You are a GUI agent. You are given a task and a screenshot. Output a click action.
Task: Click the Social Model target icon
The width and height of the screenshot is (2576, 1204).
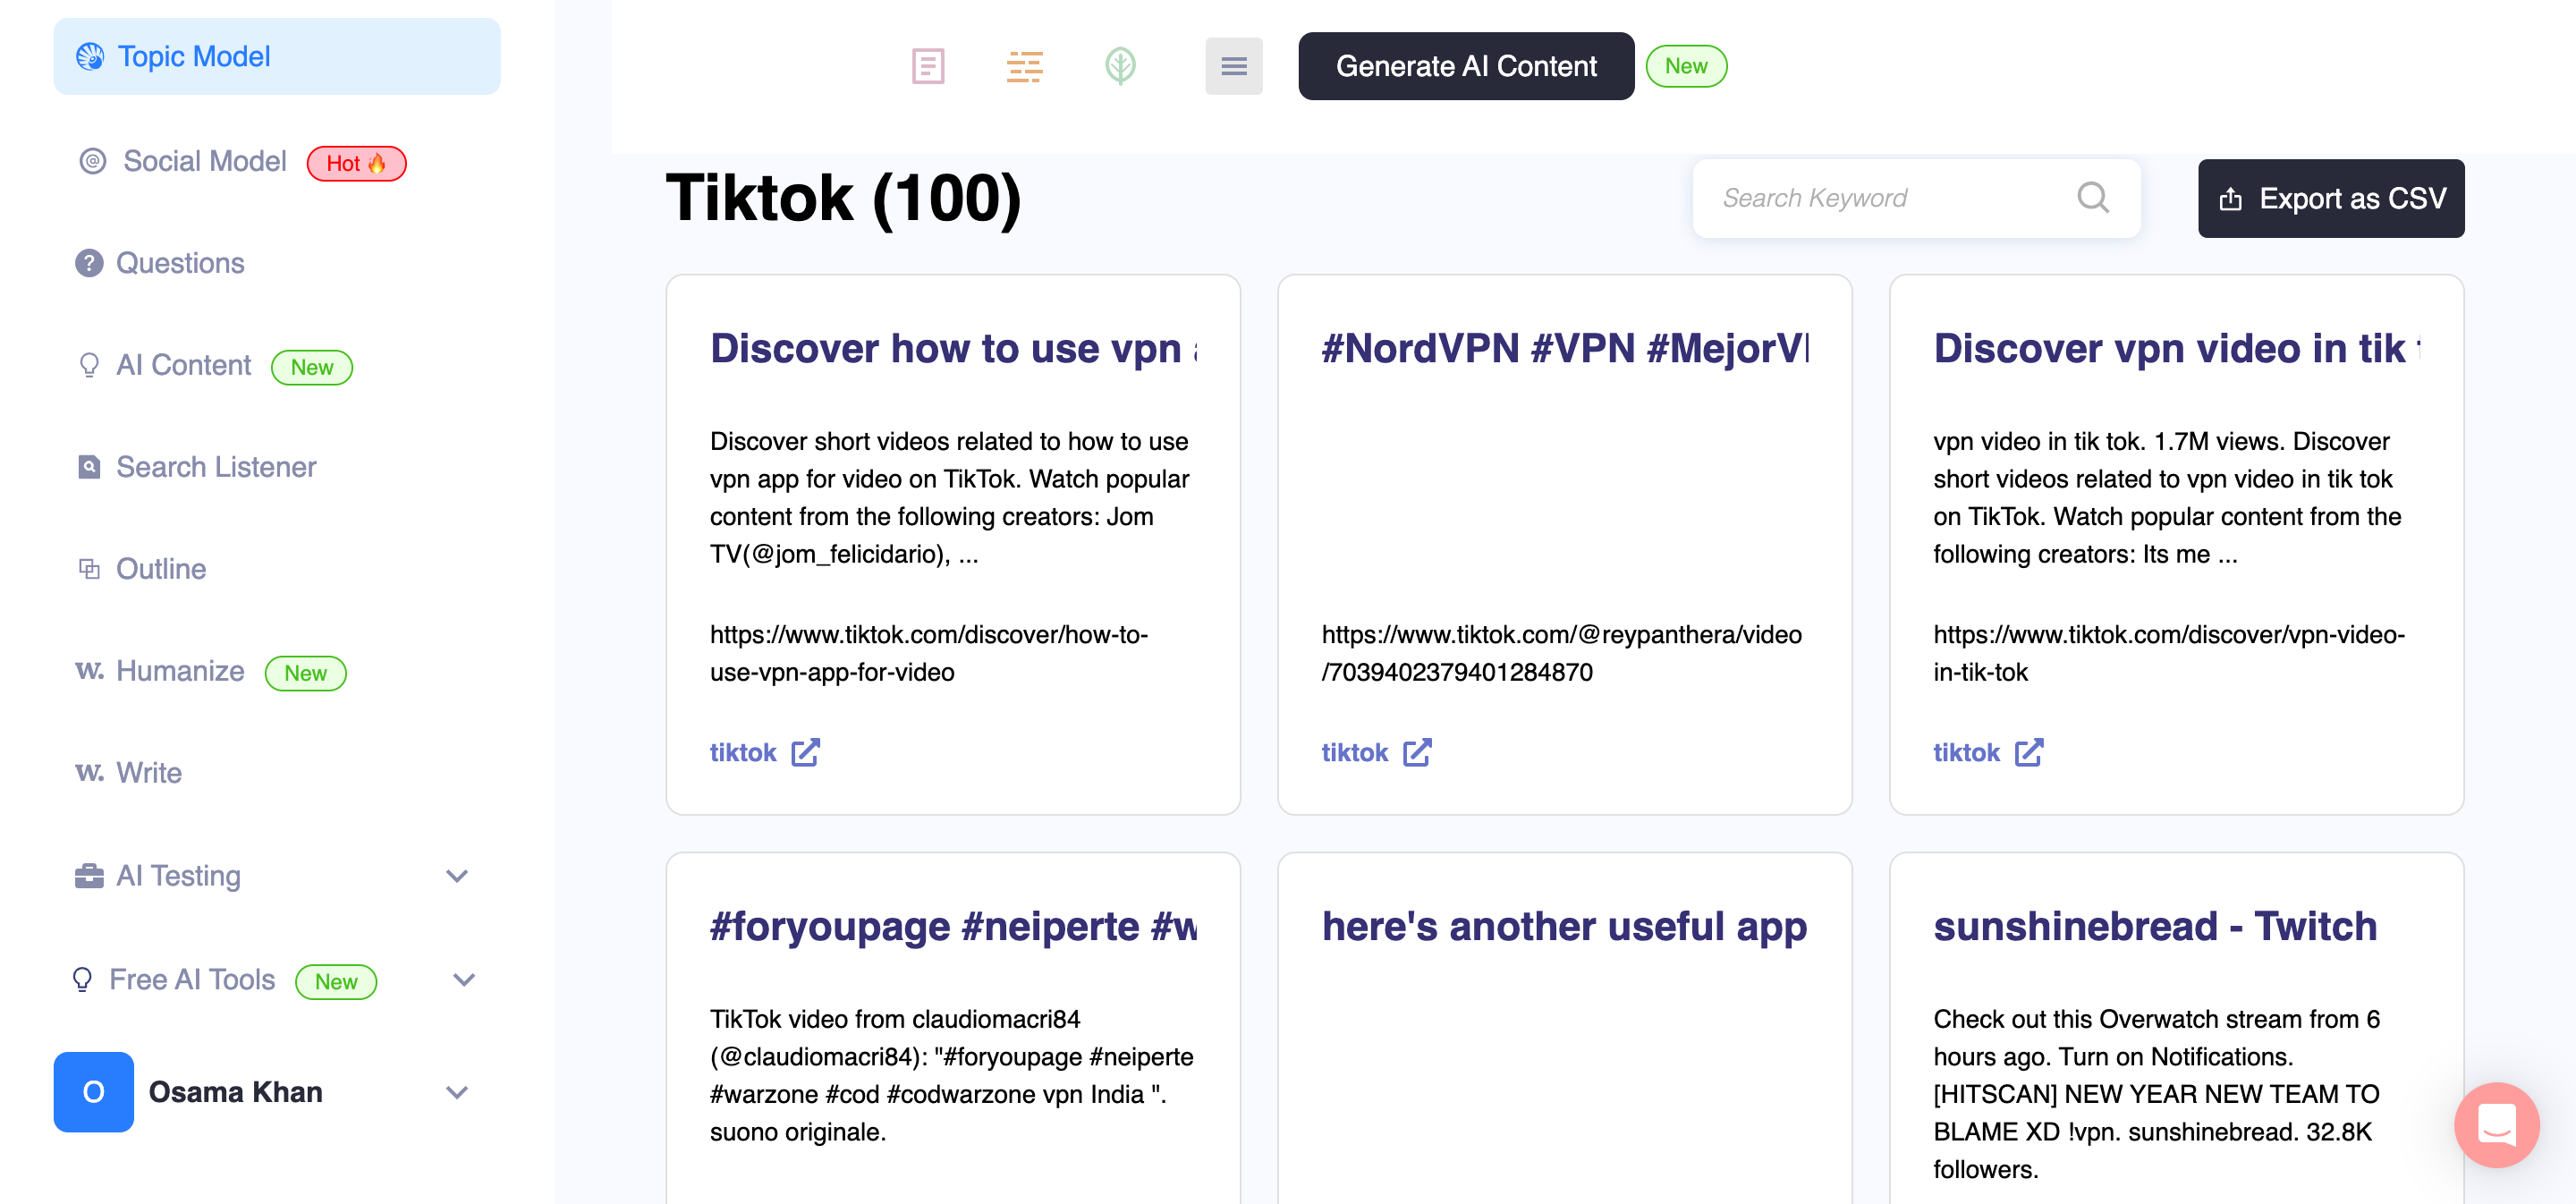(92, 162)
